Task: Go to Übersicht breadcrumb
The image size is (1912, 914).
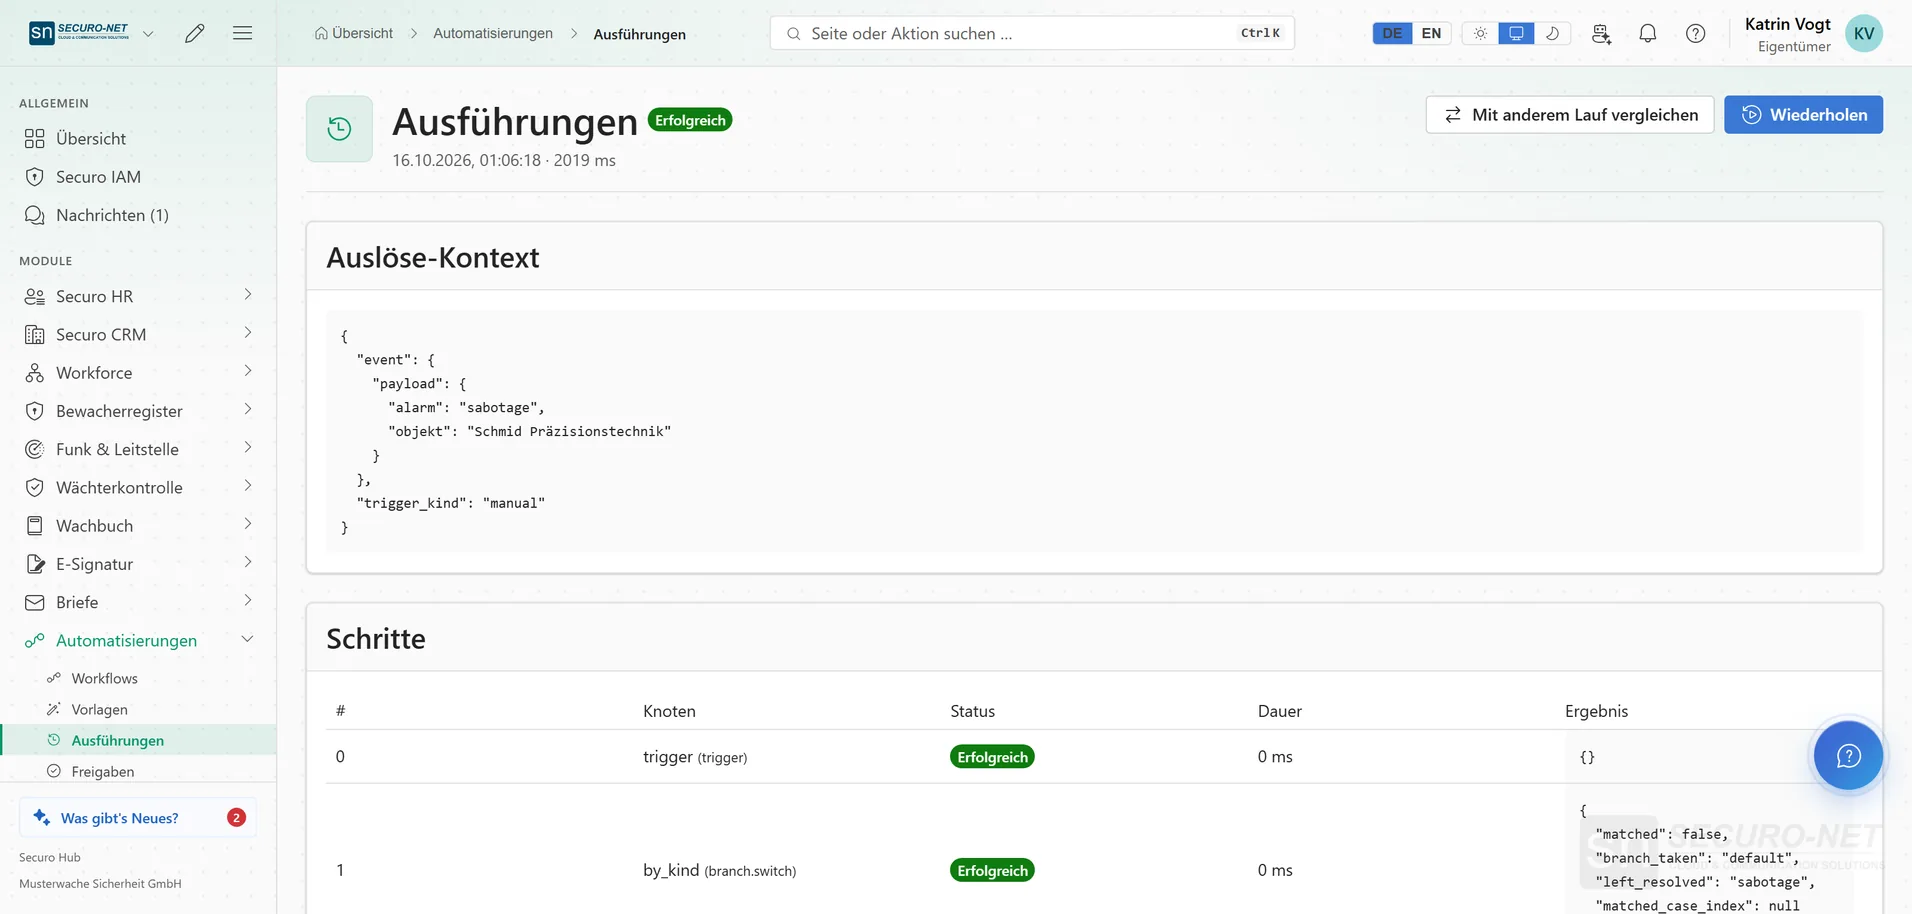Action: pos(354,33)
